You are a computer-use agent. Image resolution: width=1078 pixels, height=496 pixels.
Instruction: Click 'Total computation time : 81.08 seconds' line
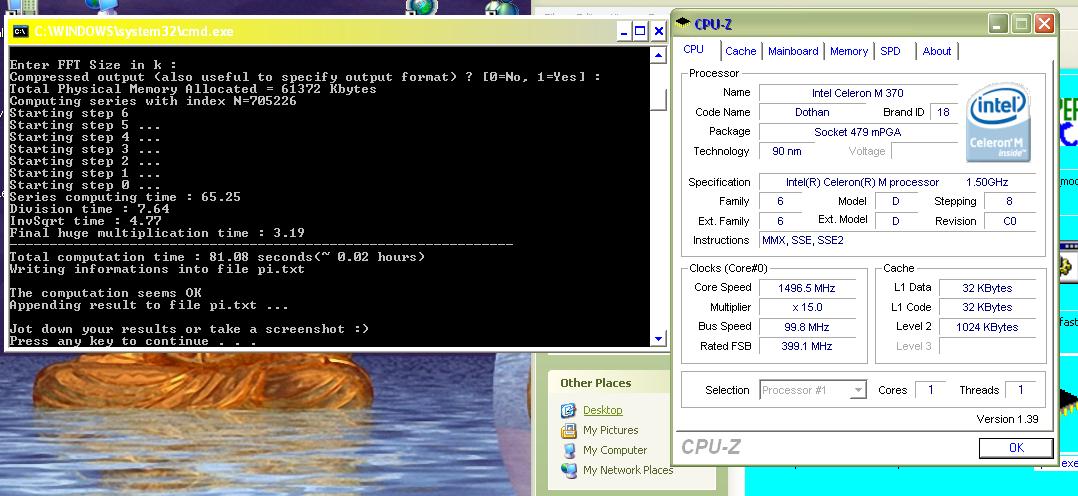[x=217, y=257]
